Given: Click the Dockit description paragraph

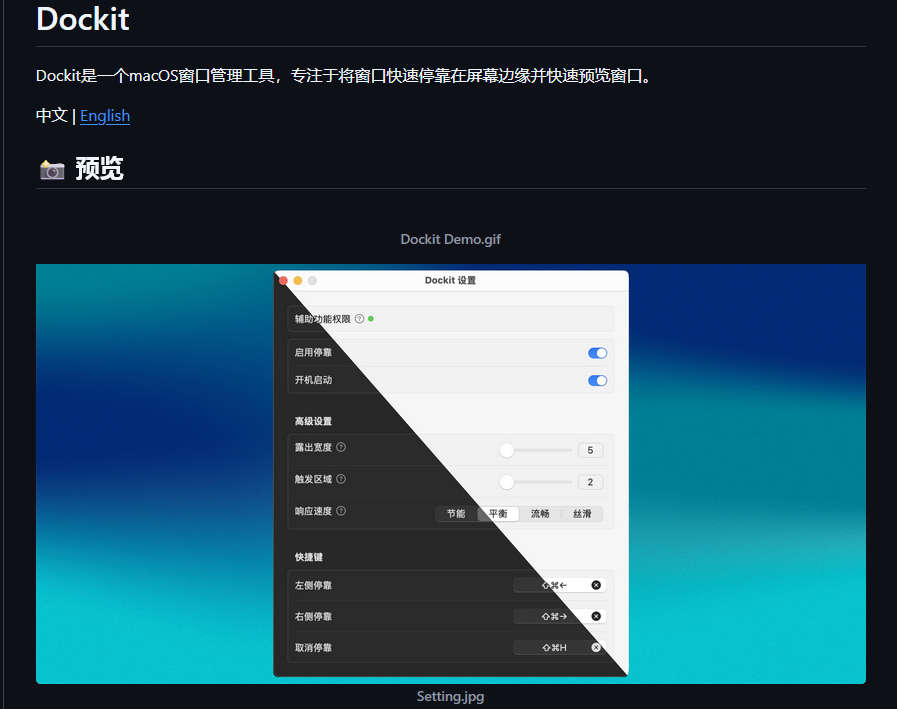Looking at the screenshot, I should [x=343, y=76].
